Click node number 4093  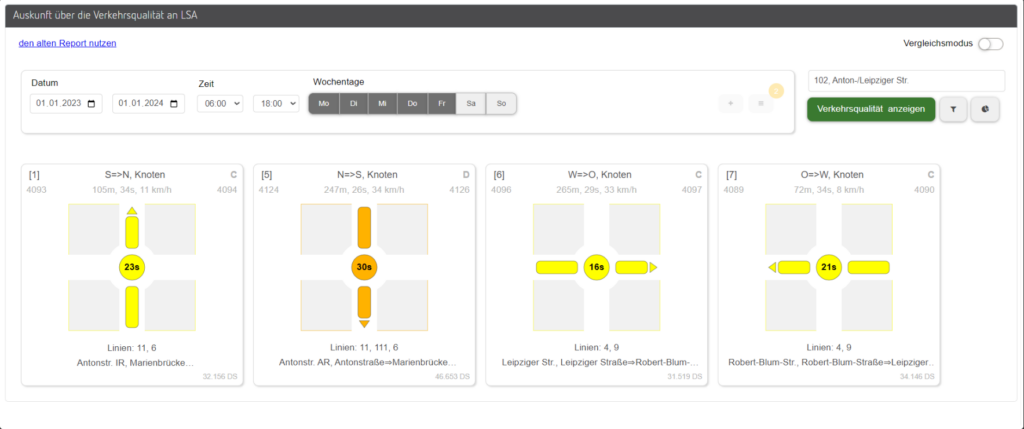click(37, 190)
